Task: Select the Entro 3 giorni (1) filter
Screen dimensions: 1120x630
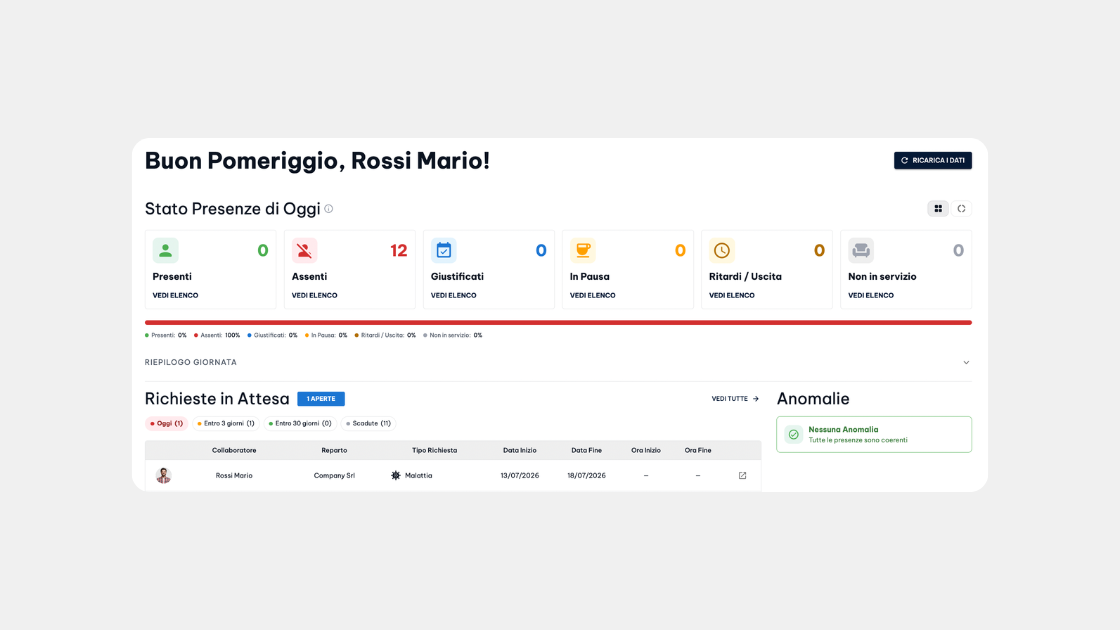Action: pos(226,424)
